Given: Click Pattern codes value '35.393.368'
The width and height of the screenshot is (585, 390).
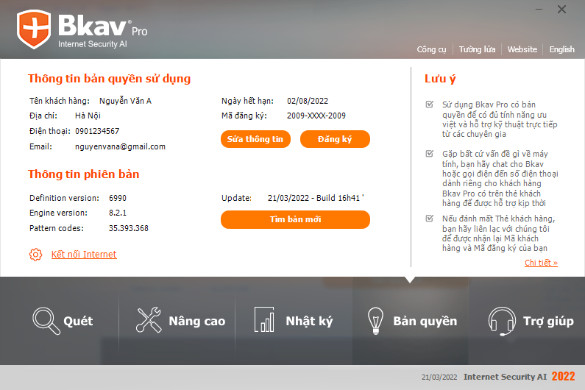Looking at the screenshot, I should pos(128,228).
